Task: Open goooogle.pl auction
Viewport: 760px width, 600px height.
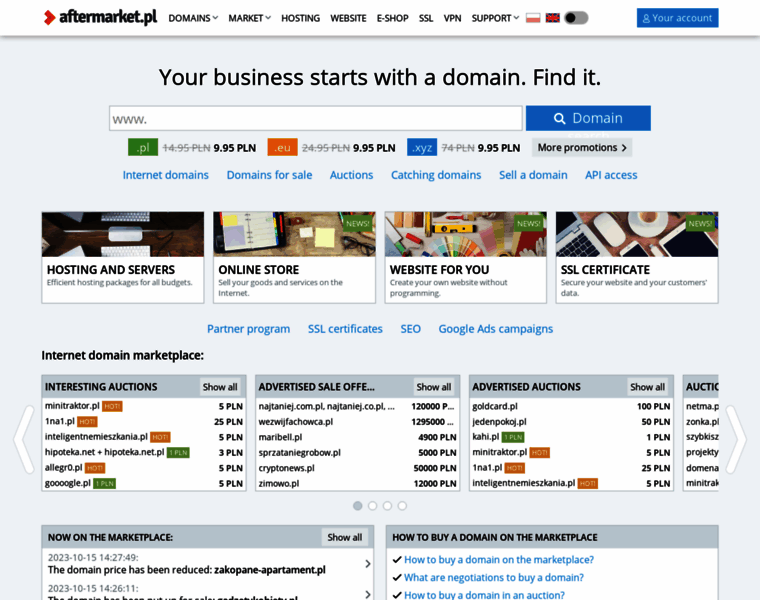Action: pyautogui.click(x=68, y=483)
